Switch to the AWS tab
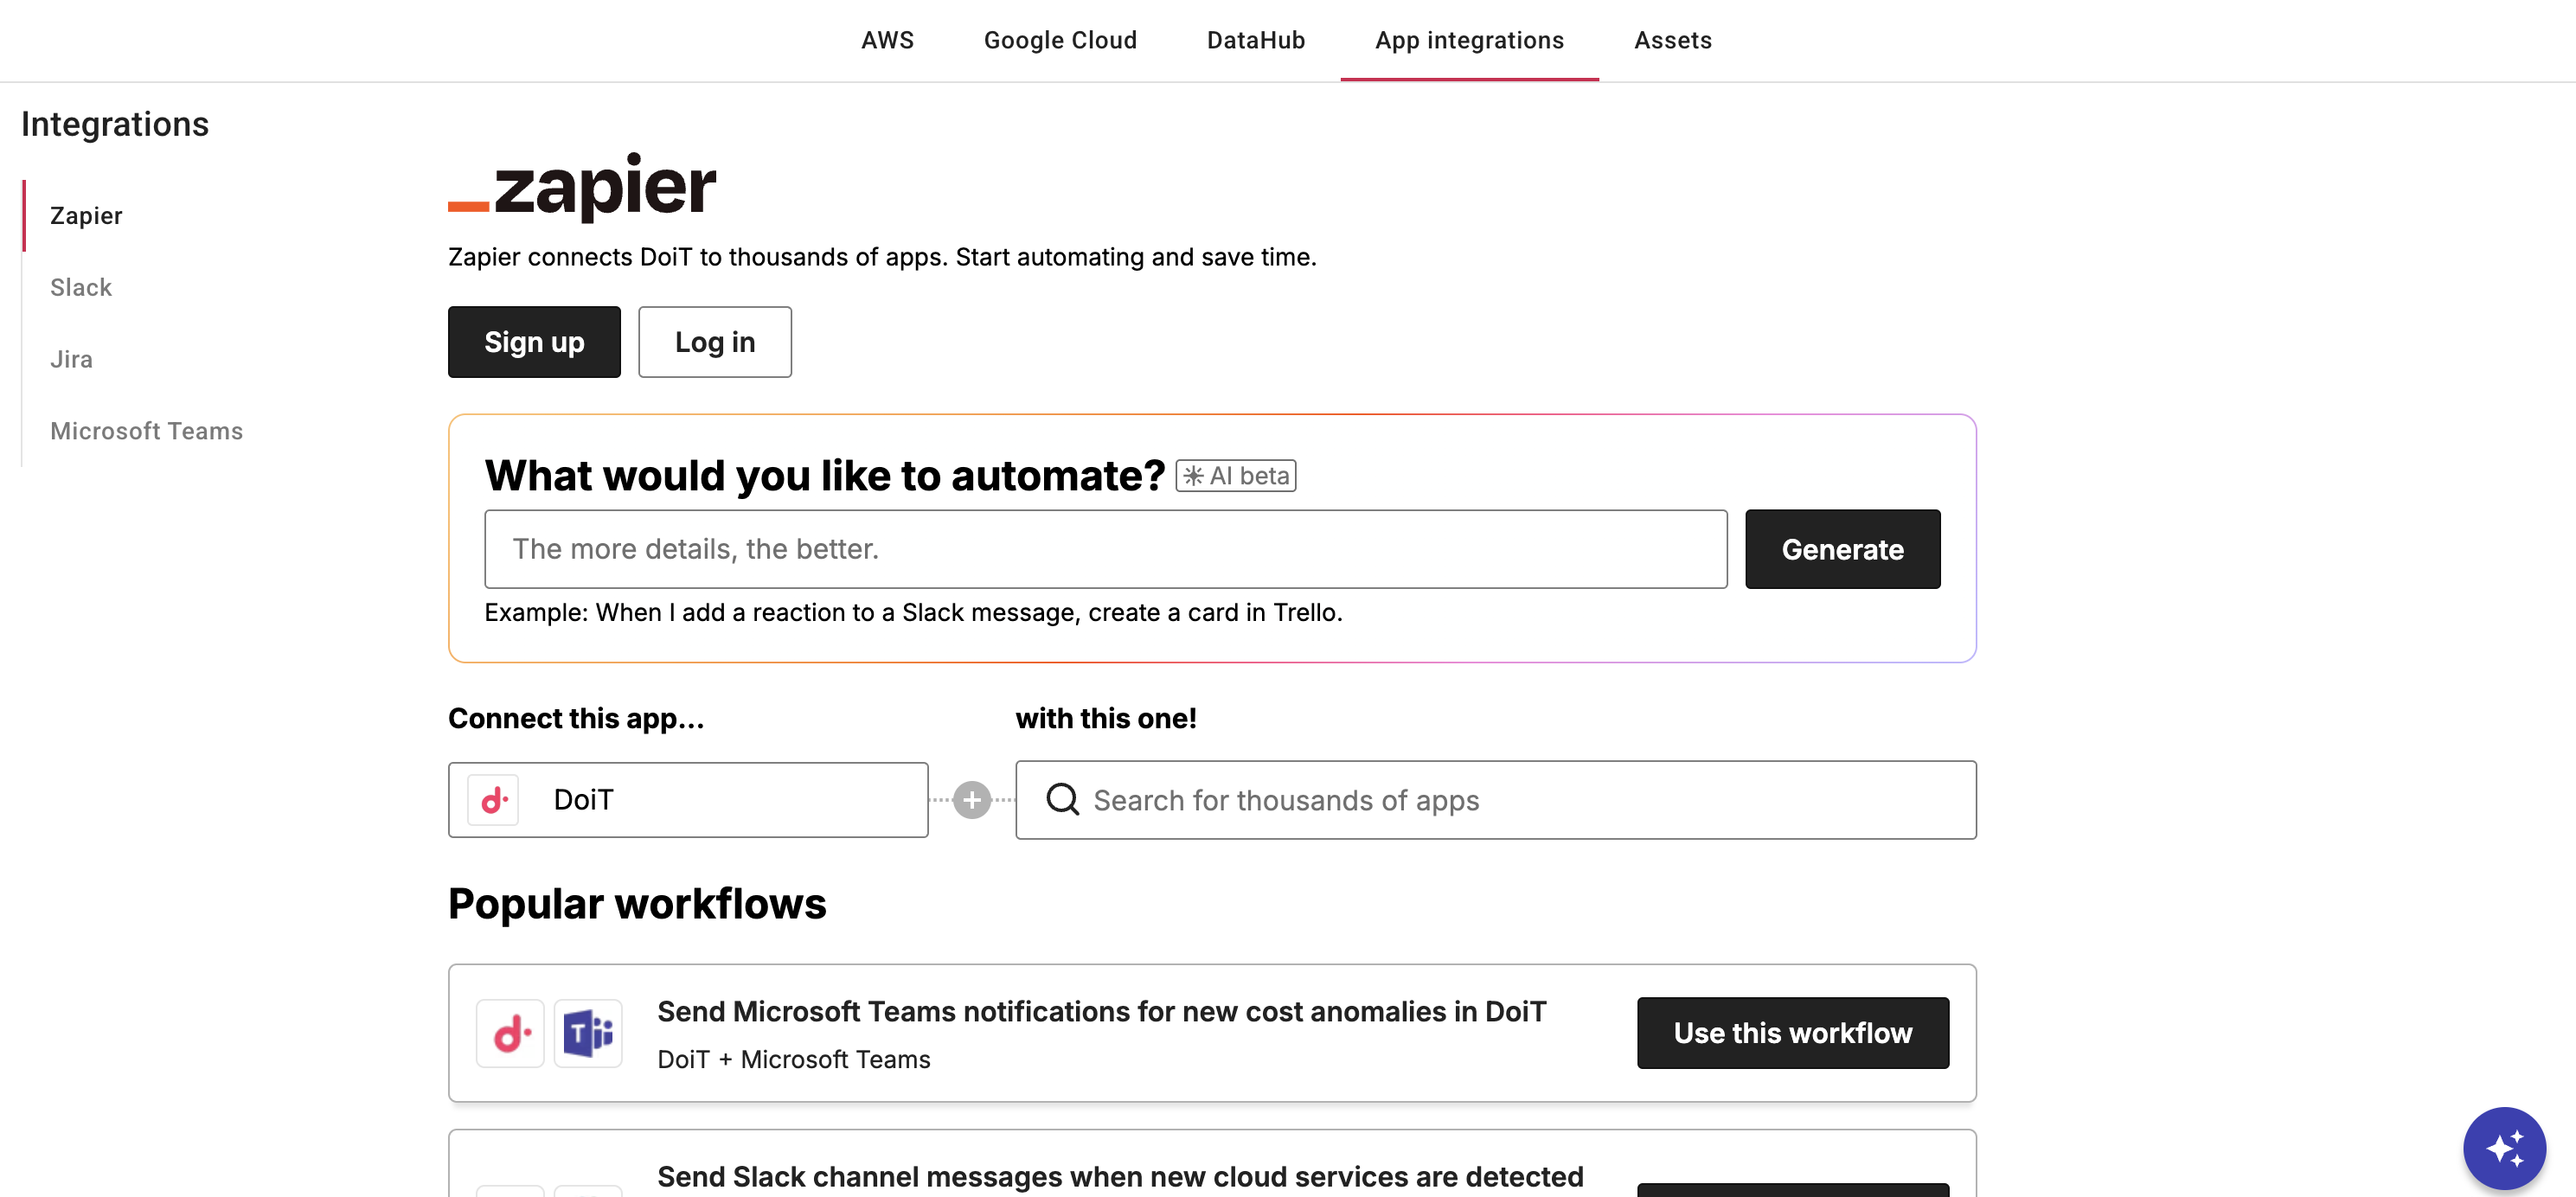The image size is (2576, 1197). [887, 40]
